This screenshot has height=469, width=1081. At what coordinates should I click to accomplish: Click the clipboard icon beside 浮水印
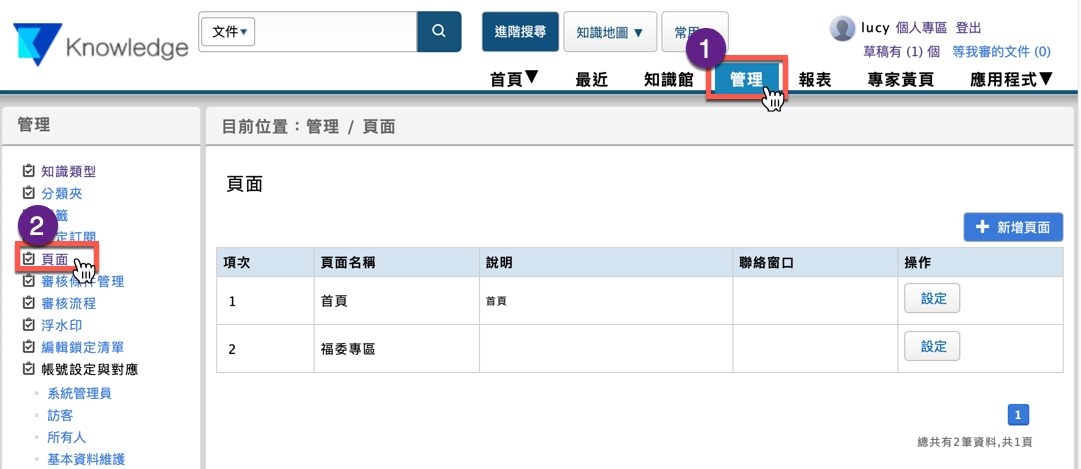point(28,325)
